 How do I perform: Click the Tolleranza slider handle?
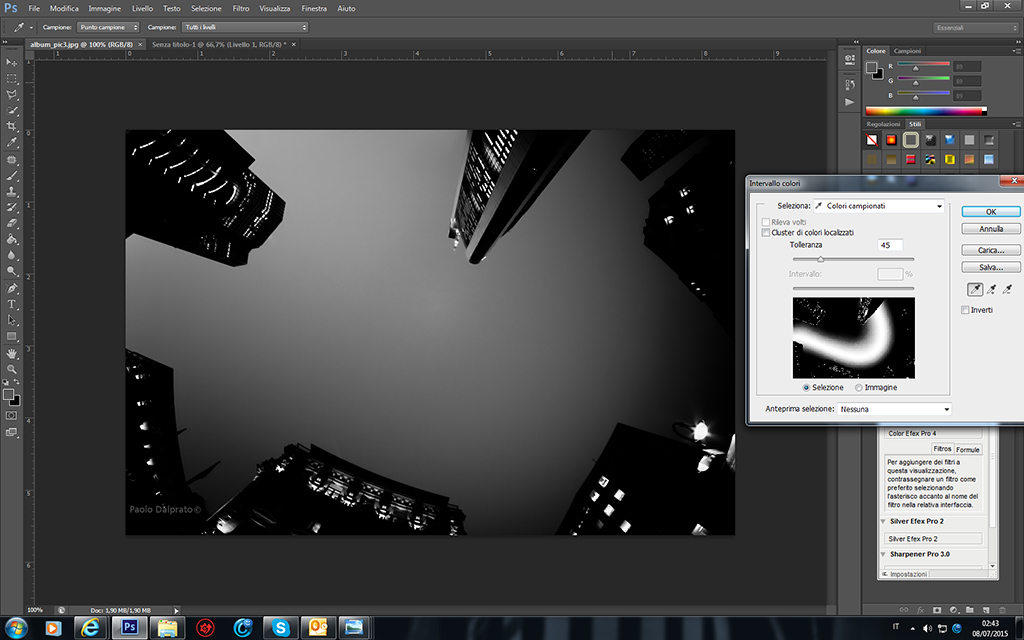pyautogui.click(x=821, y=259)
